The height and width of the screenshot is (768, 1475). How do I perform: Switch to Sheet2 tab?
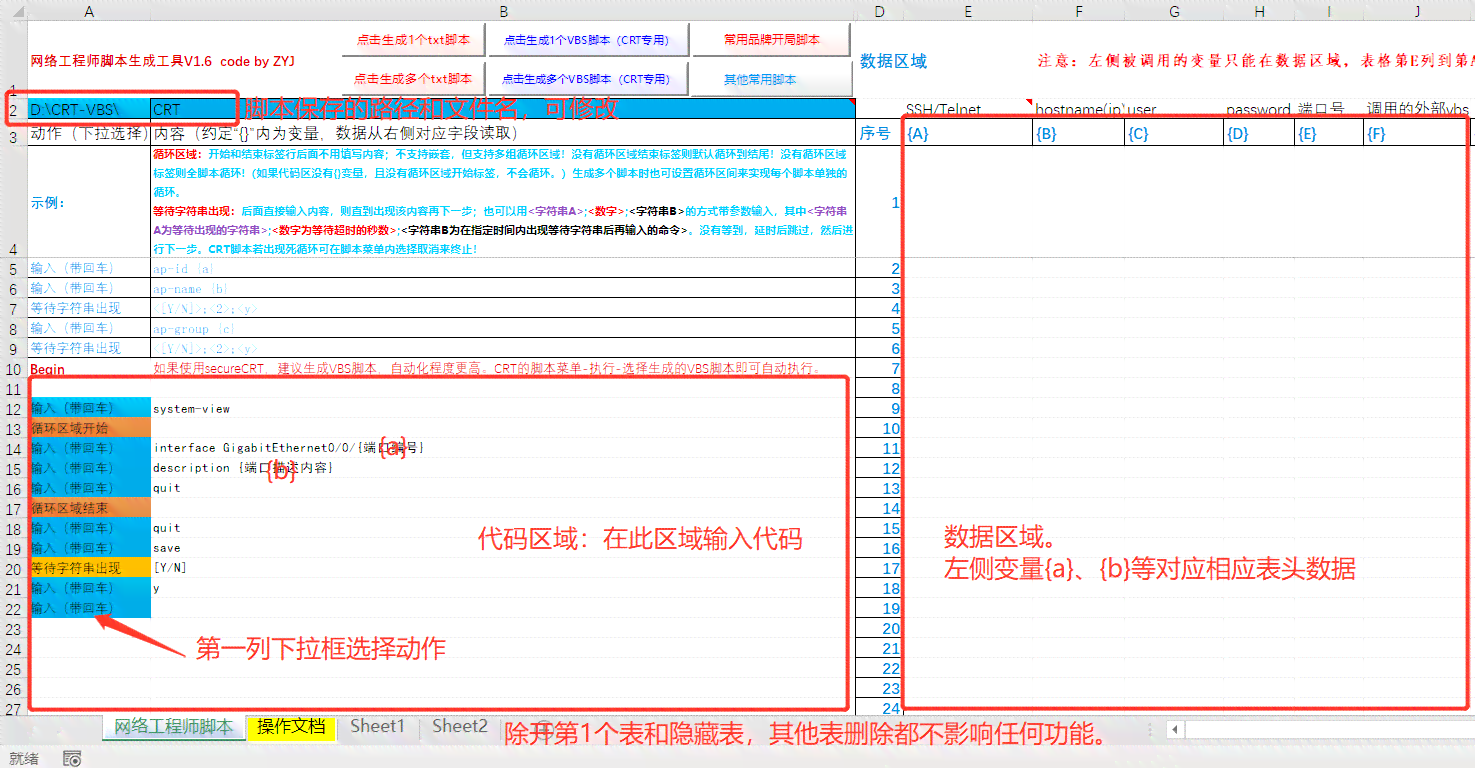(x=460, y=727)
